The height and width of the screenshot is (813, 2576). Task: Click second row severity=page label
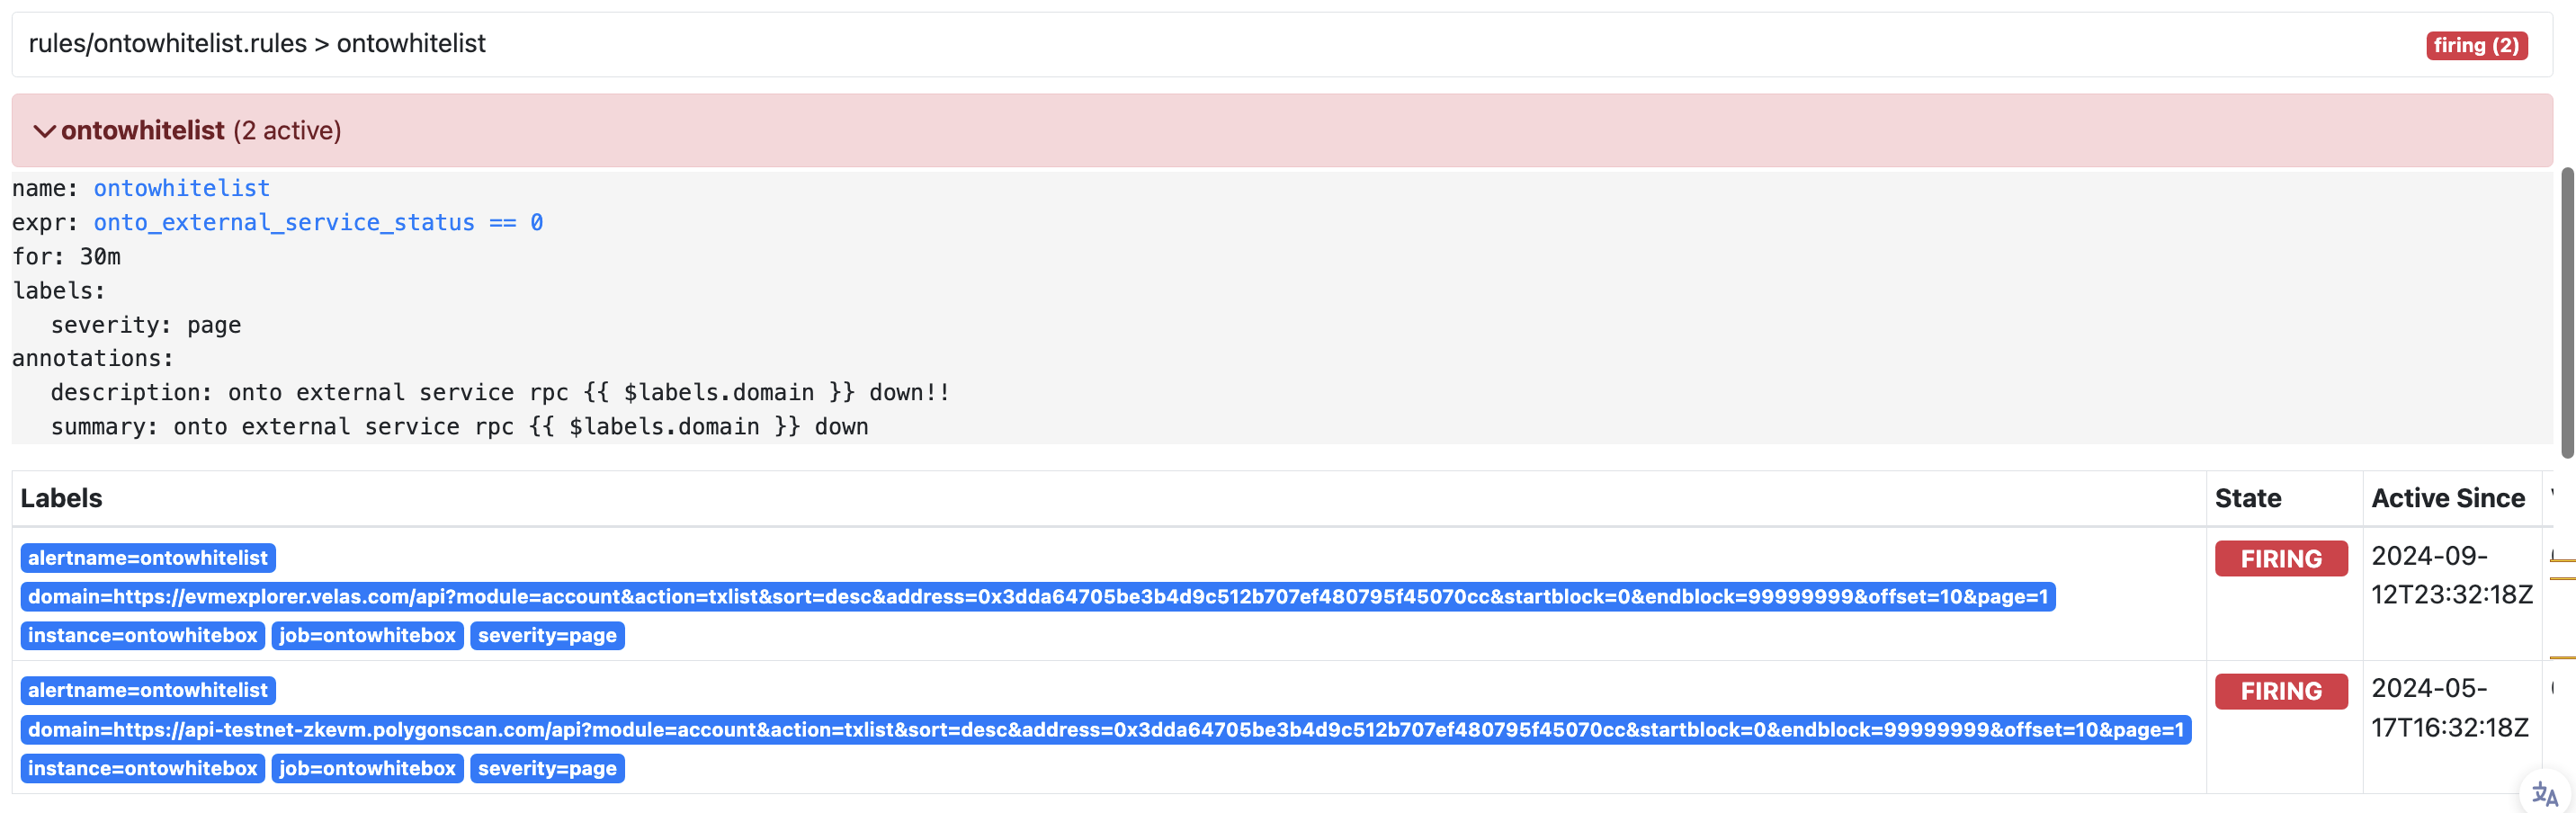pos(547,769)
